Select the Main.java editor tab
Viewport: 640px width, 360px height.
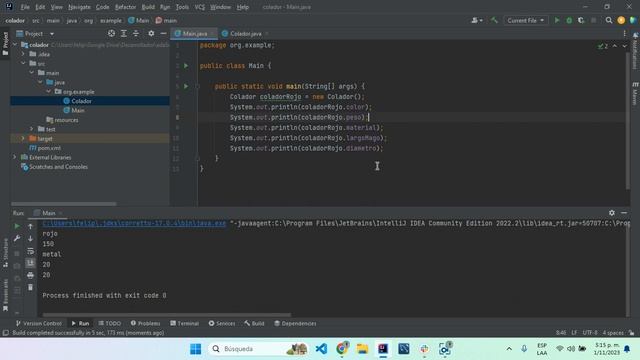[195, 33]
